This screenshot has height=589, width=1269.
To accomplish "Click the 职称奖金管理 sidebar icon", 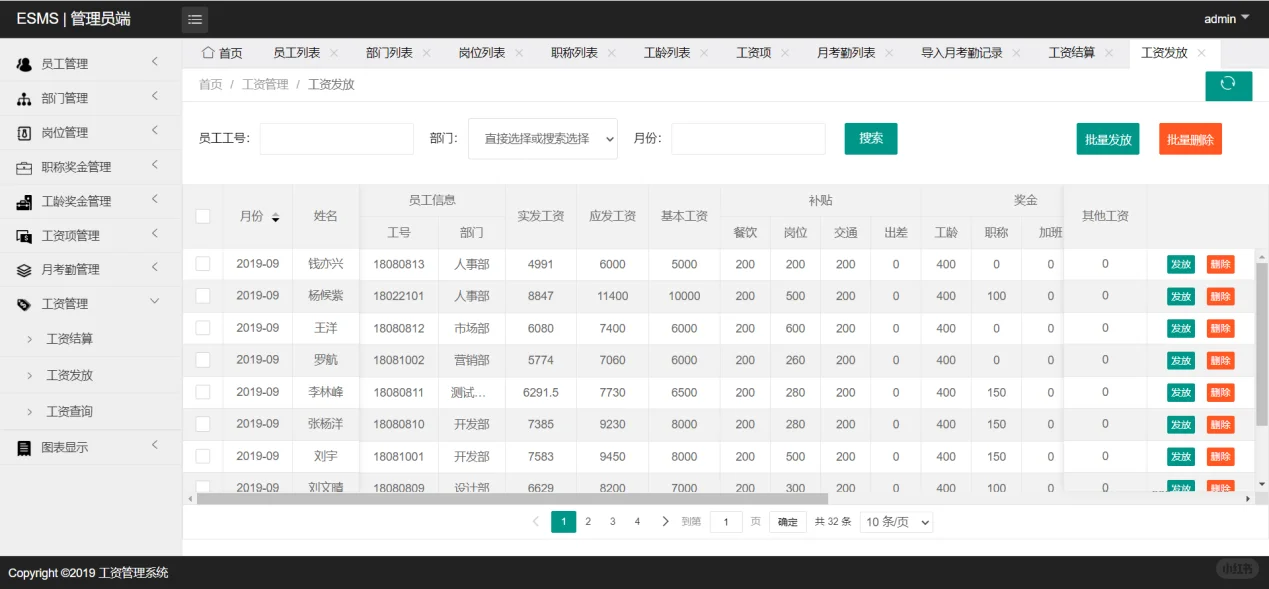I will pos(22,166).
